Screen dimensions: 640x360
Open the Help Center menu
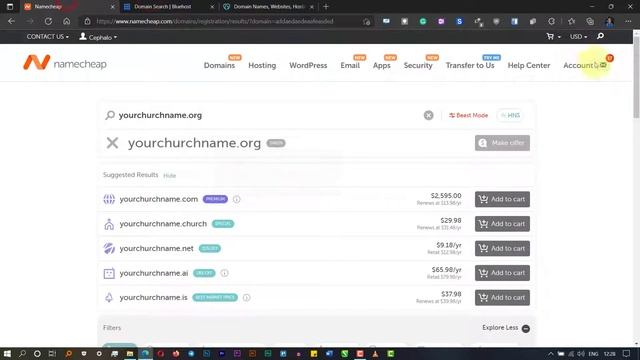(529, 65)
